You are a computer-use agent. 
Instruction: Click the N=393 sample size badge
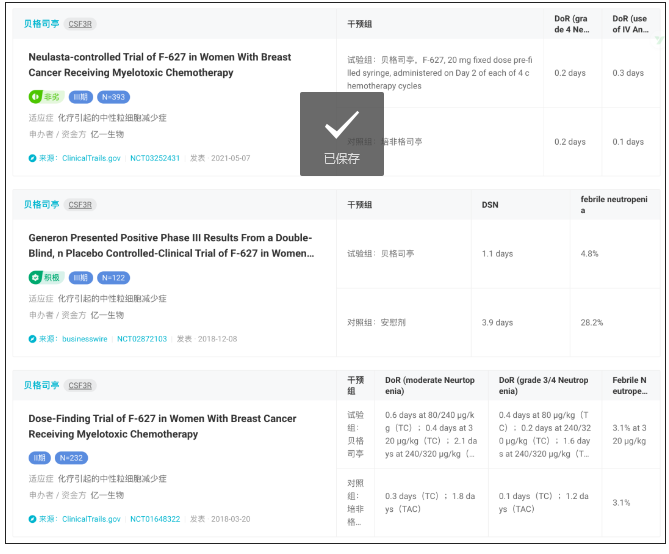pos(112,97)
